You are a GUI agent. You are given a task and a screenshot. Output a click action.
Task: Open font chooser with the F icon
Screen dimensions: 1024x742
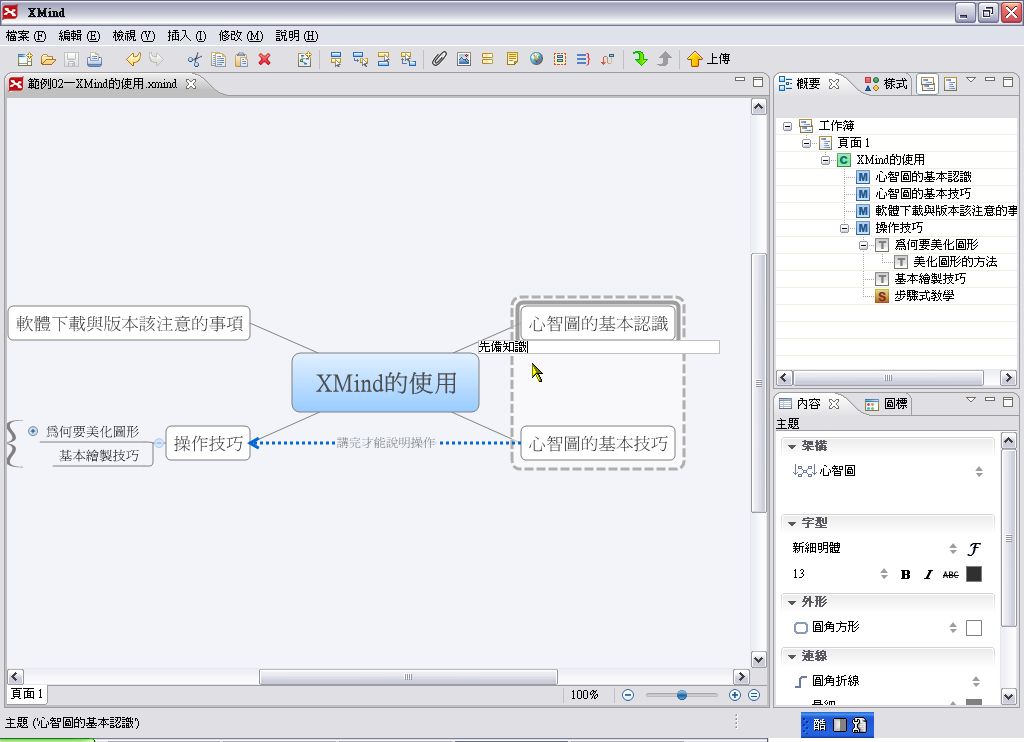[974, 549]
